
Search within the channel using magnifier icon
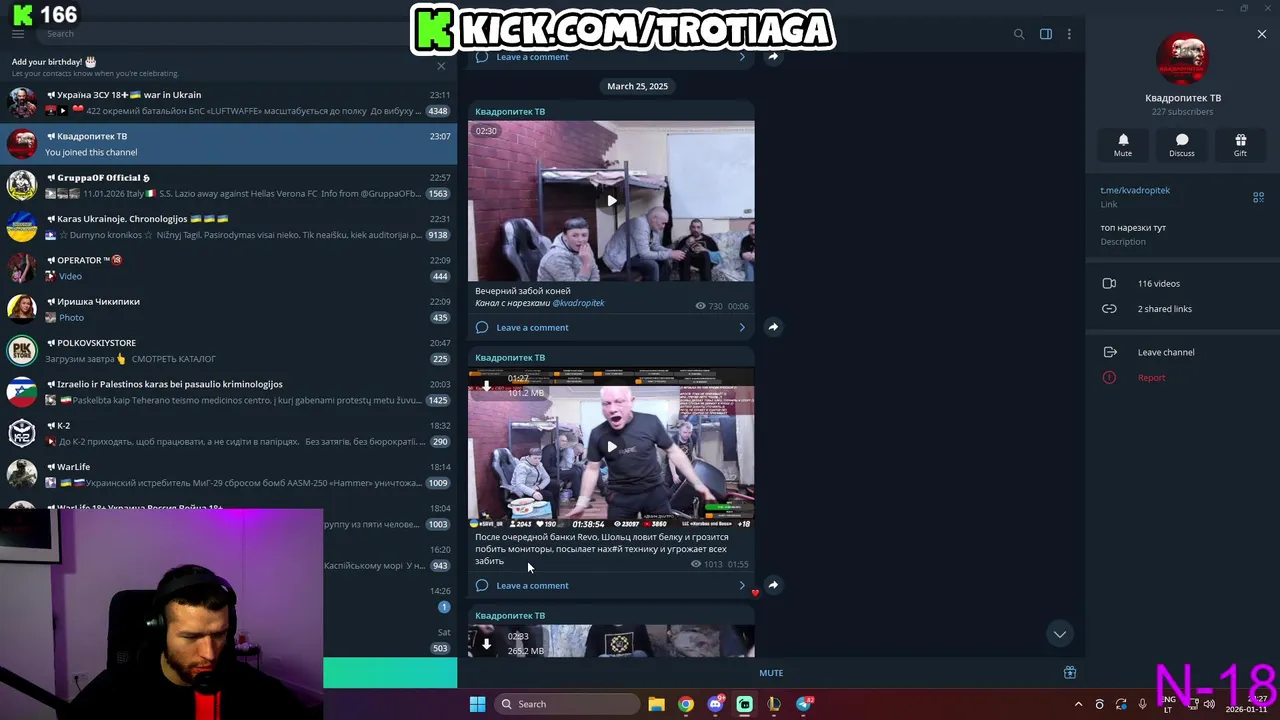pos(1019,34)
